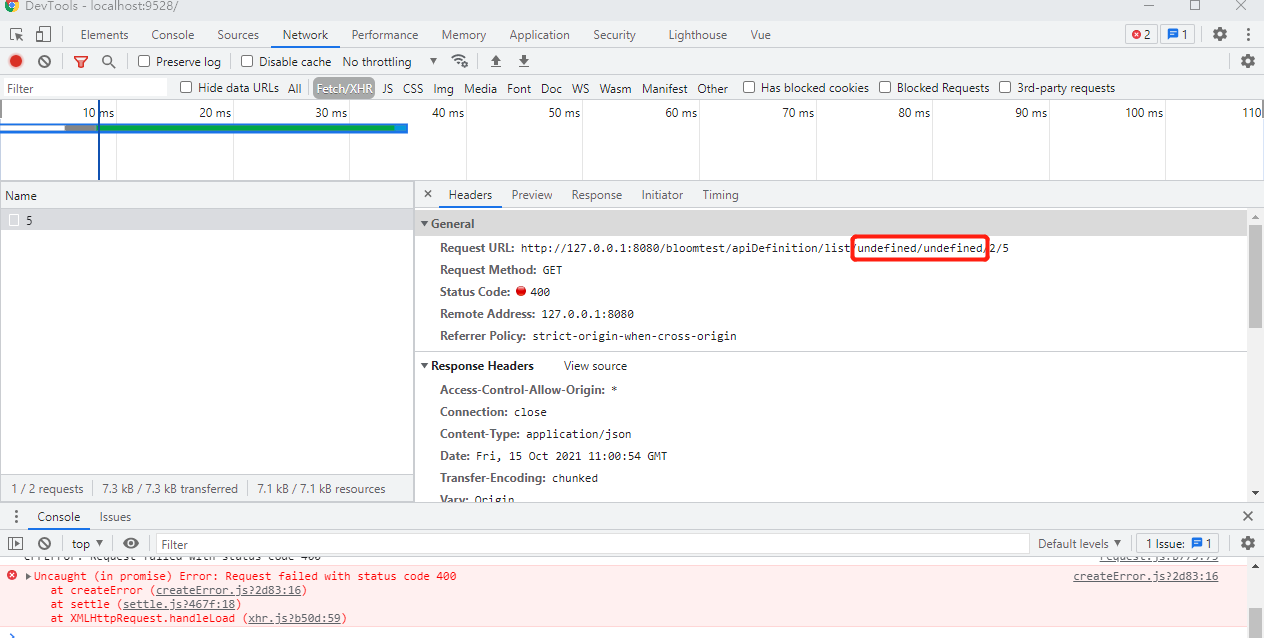Select the Fetch/XHR filter

click(344, 88)
